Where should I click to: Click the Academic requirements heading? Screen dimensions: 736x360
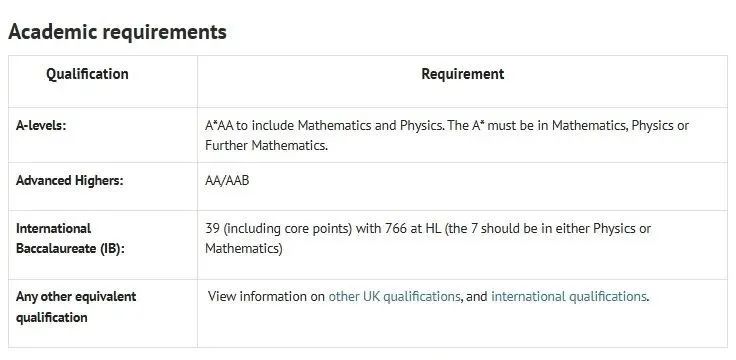(117, 32)
